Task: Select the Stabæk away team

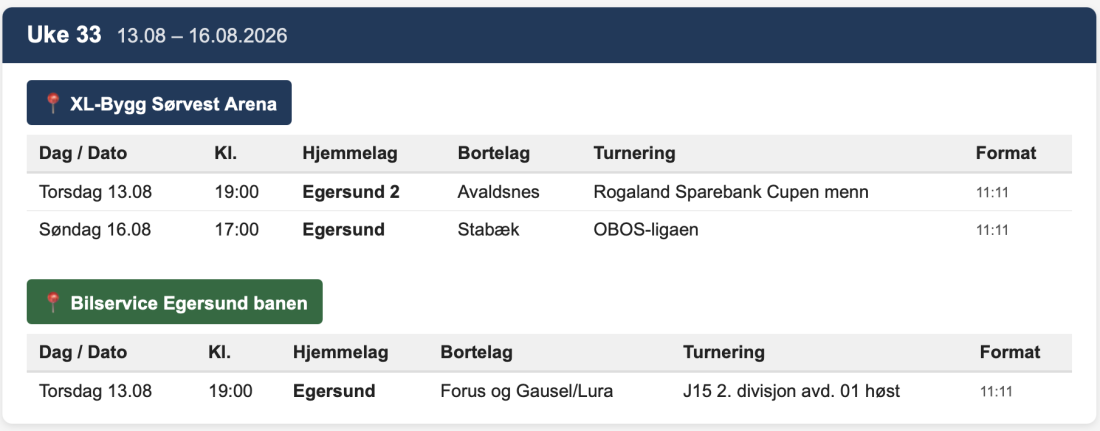Action: click(x=488, y=230)
